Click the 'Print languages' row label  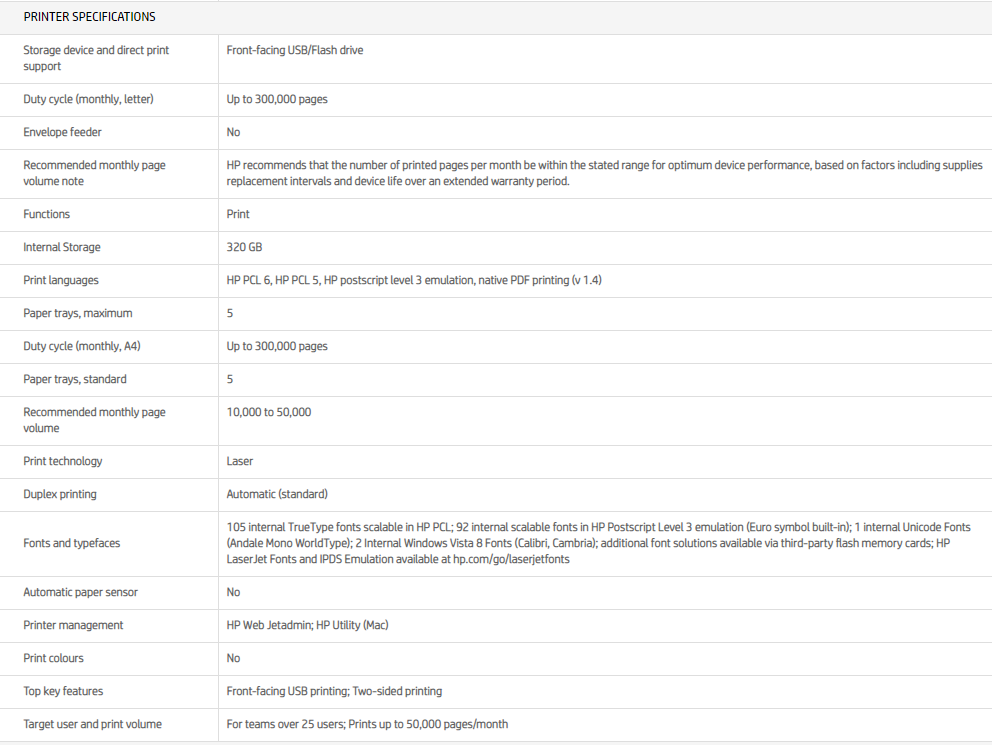point(61,280)
